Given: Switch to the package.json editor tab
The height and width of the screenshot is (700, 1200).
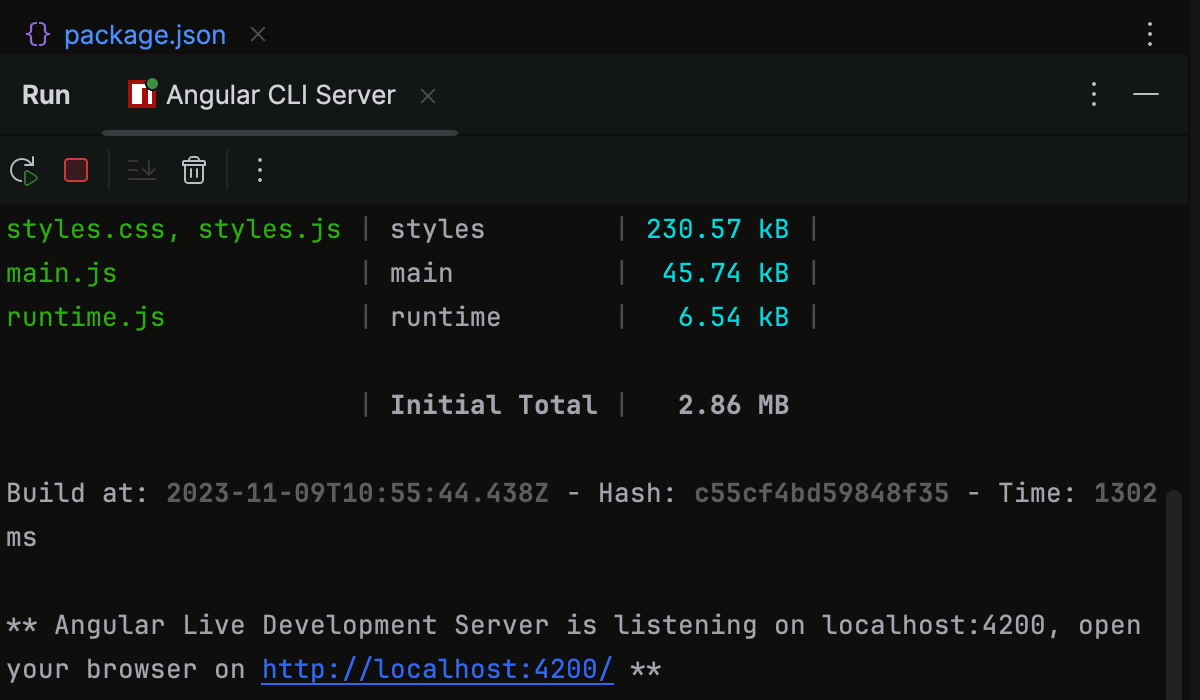Looking at the screenshot, I should click(145, 34).
